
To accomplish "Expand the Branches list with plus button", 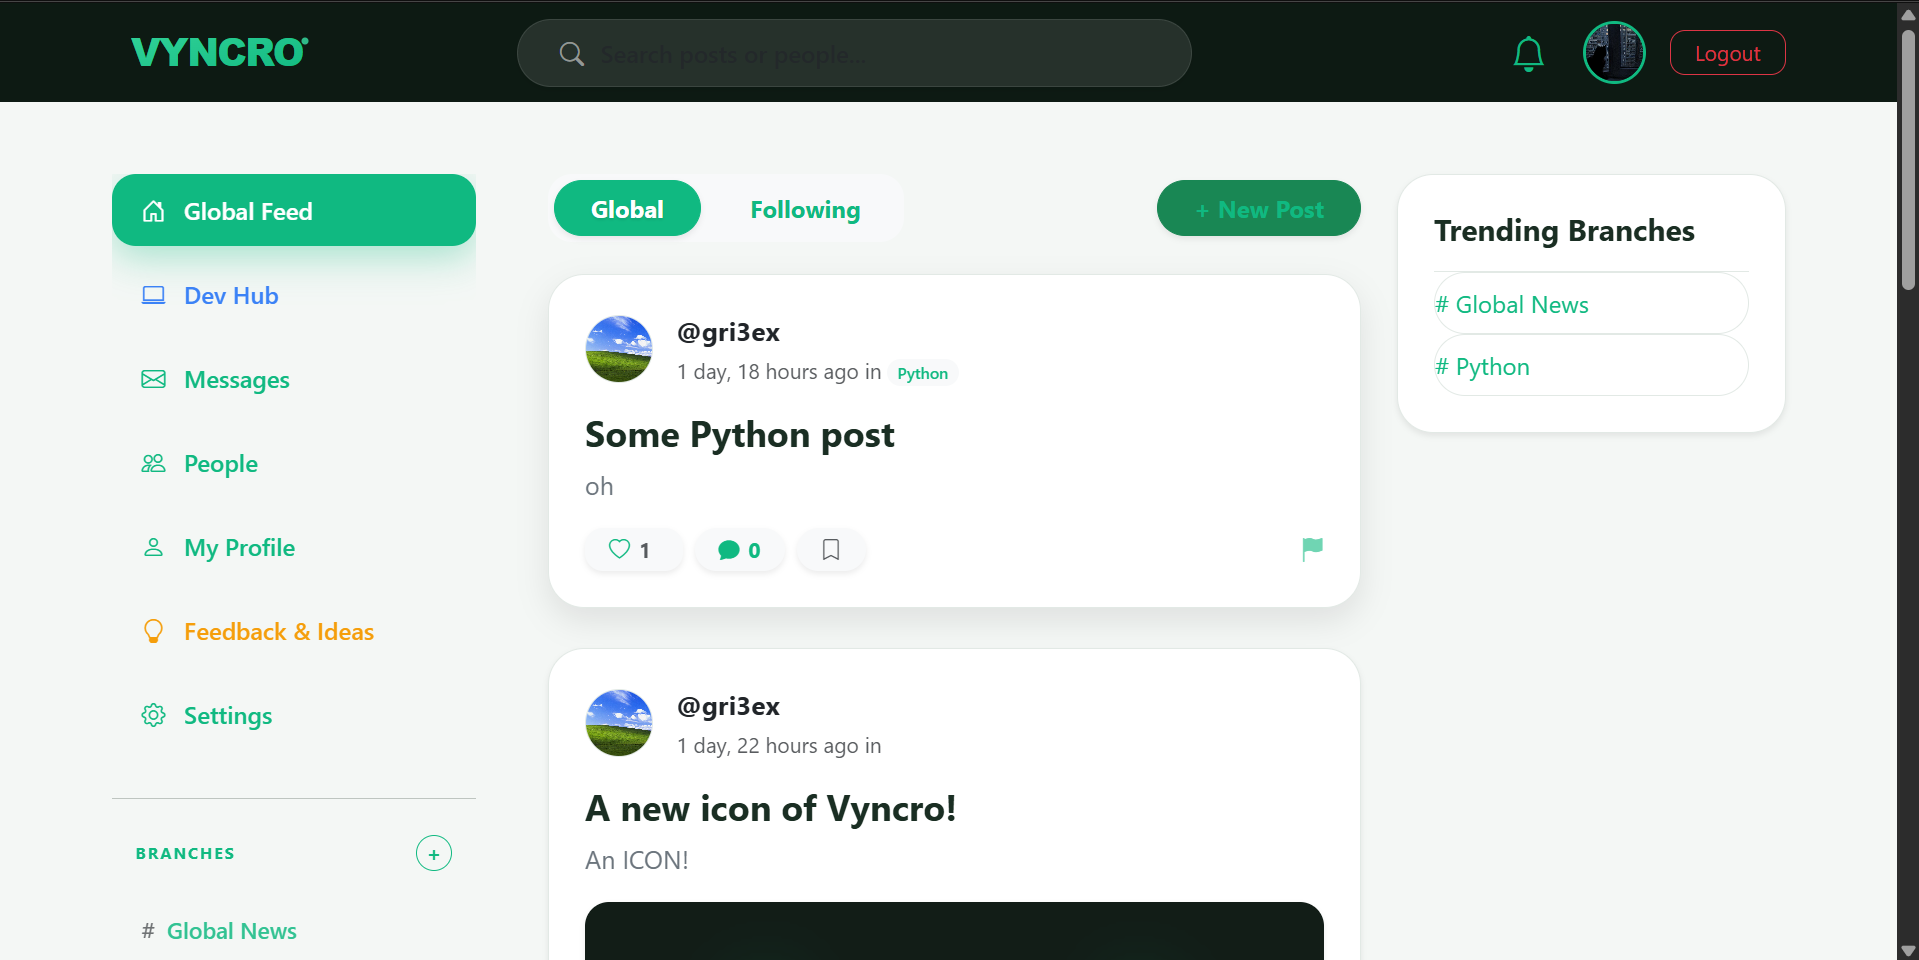I will tap(433, 853).
